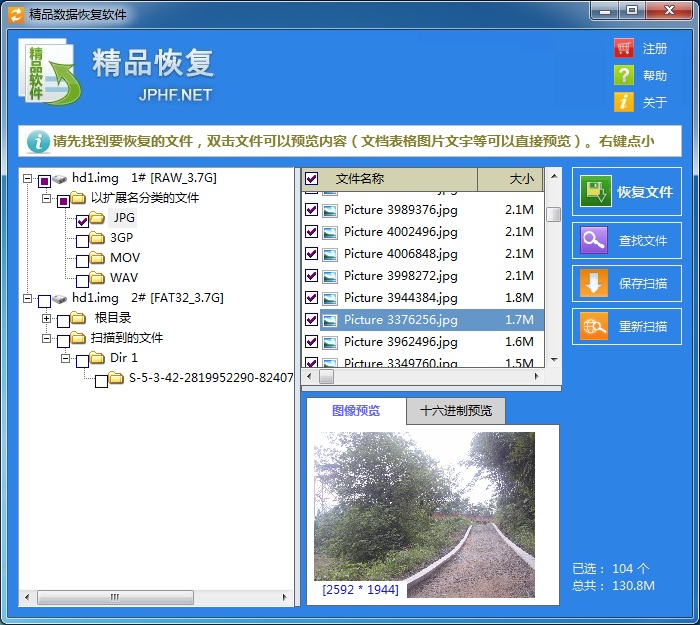Click the road image preview thumbnail

coord(424,515)
